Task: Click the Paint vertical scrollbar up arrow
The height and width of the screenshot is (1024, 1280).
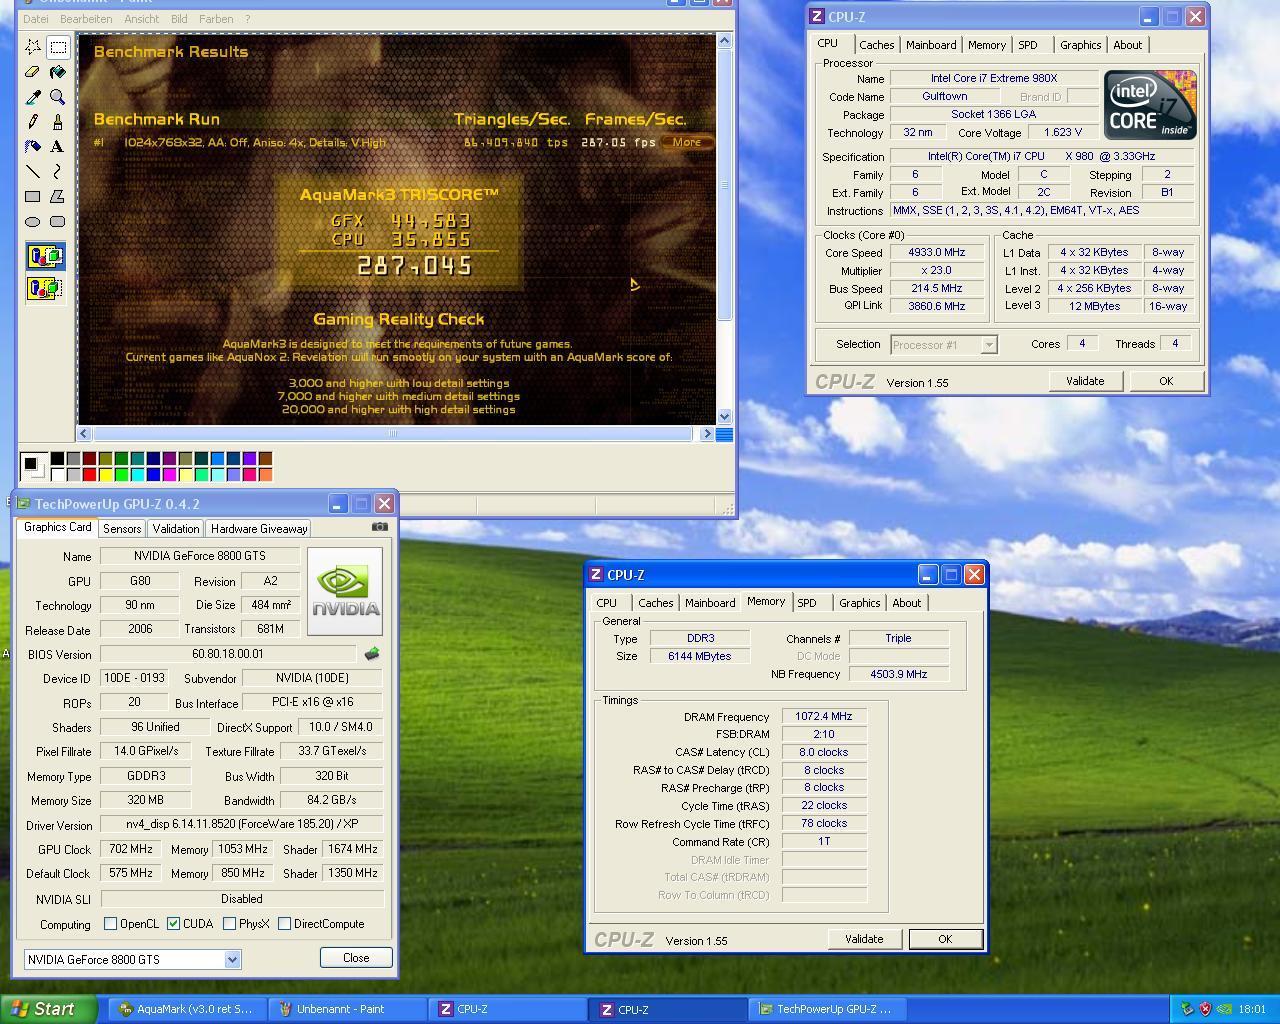Action: tap(725, 42)
